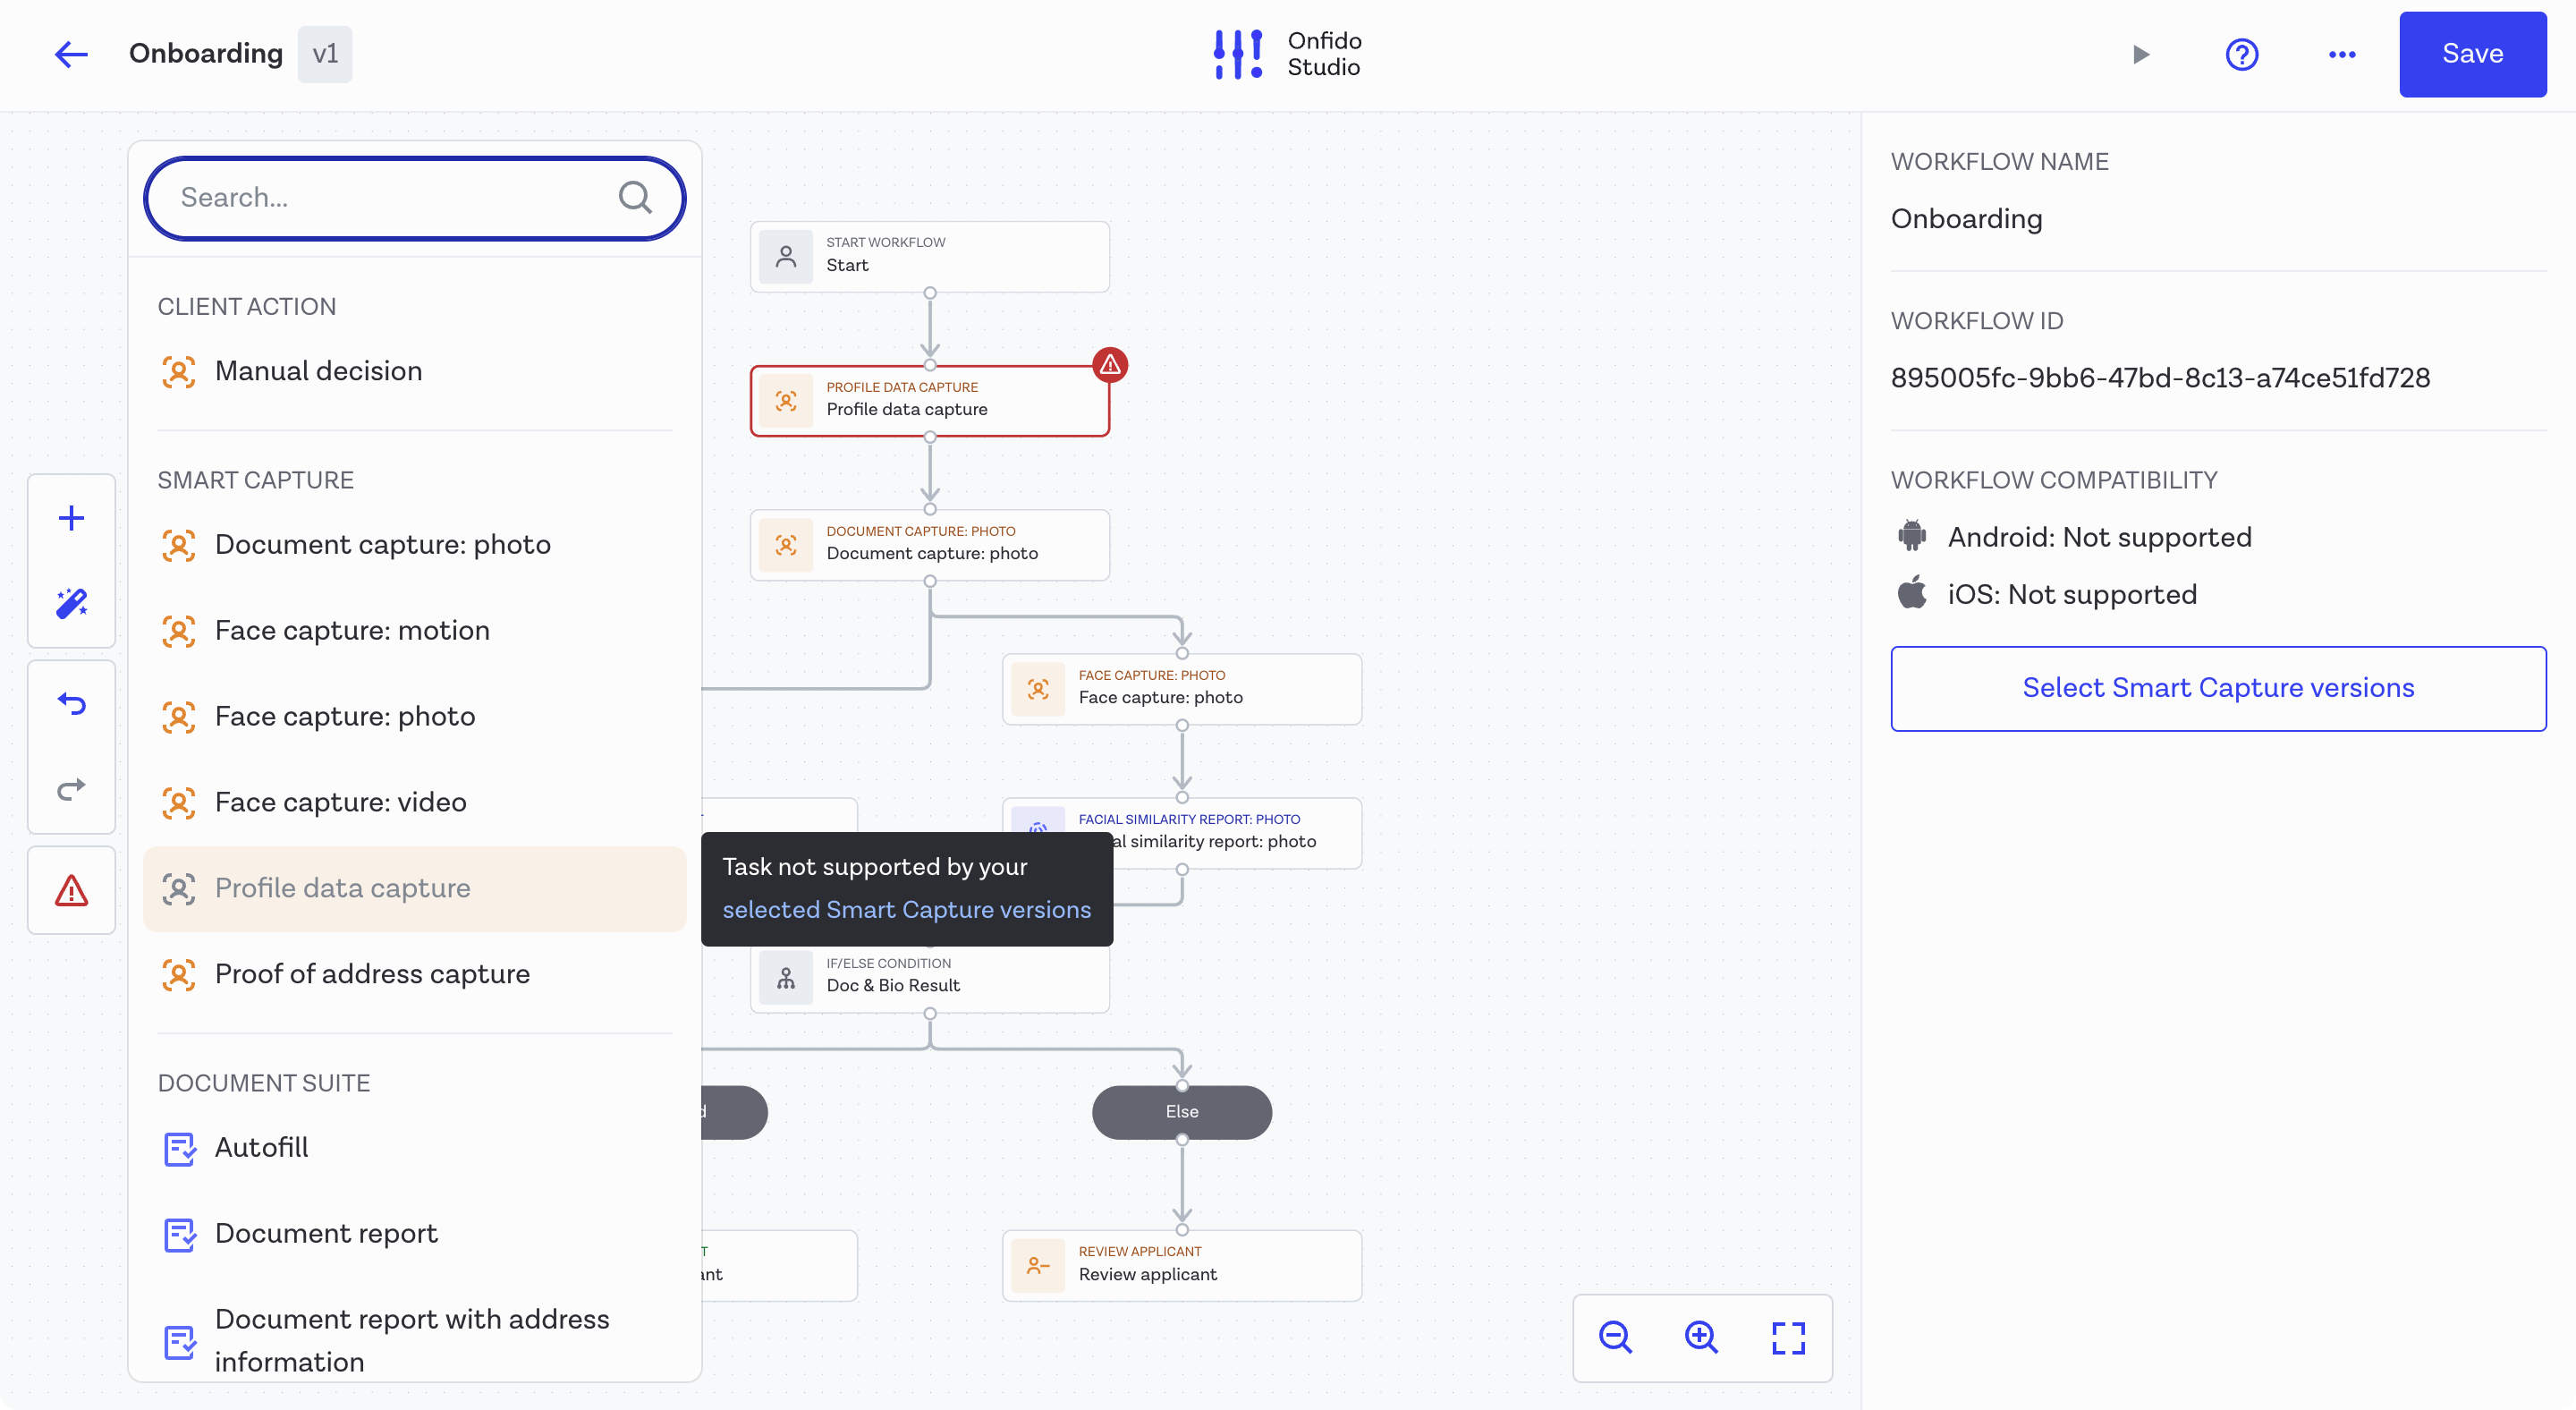The width and height of the screenshot is (2576, 1410).
Task: Zoom out the workflow canvas
Action: [x=1615, y=1337]
